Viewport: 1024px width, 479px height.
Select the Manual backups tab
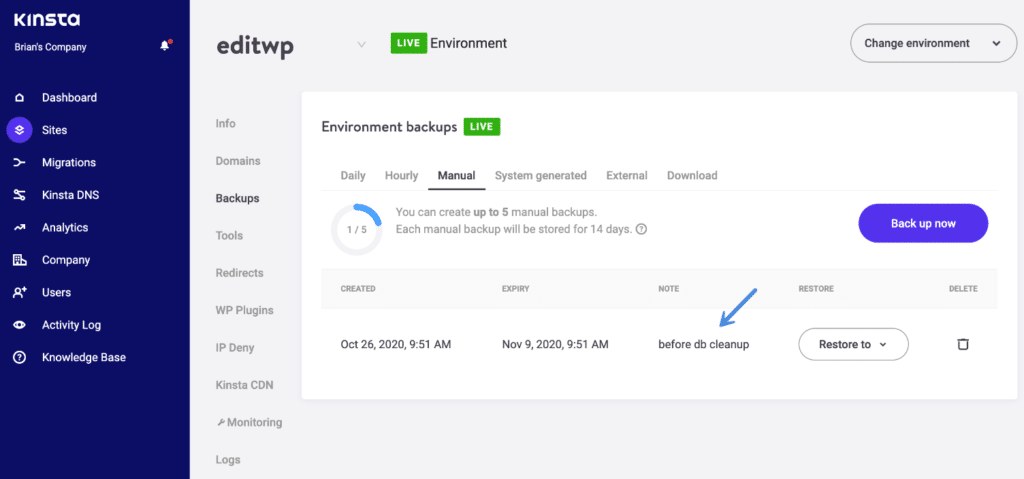click(x=456, y=176)
